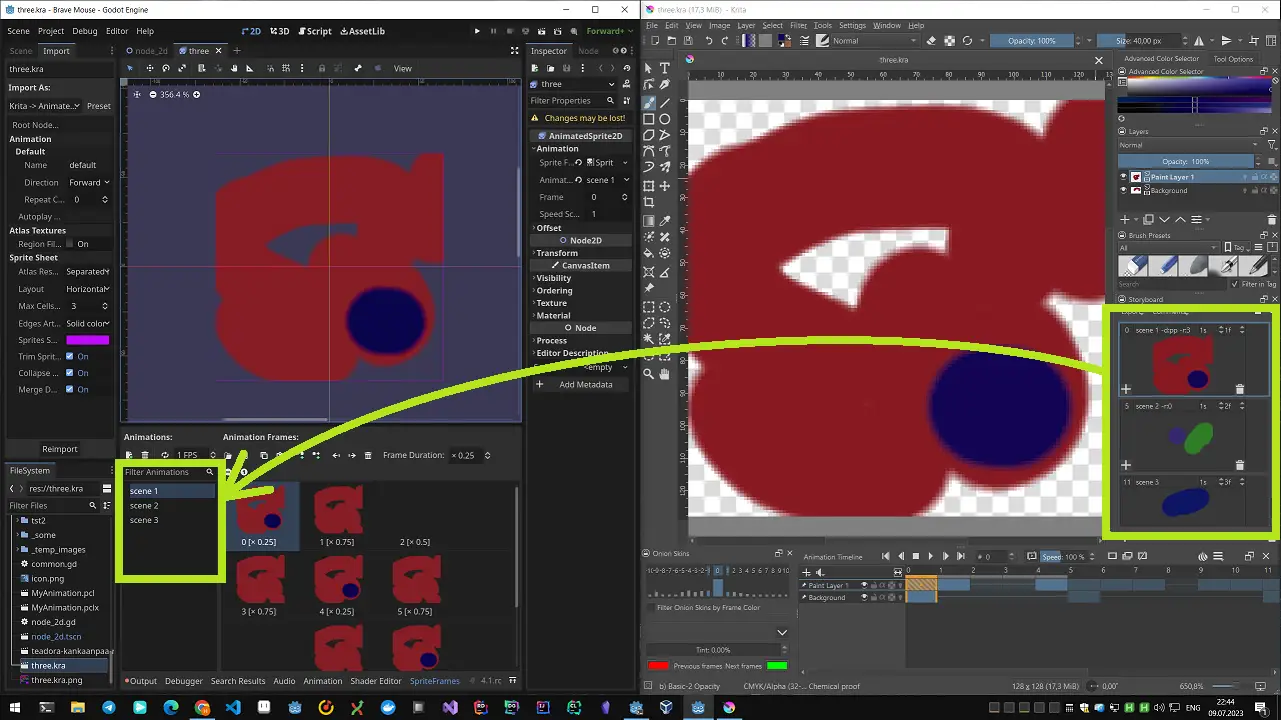Viewport: 1281px width, 720px height.
Task: Enable Region Filter On checkbox
Action: pyautogui.click(x=70, y=244)
